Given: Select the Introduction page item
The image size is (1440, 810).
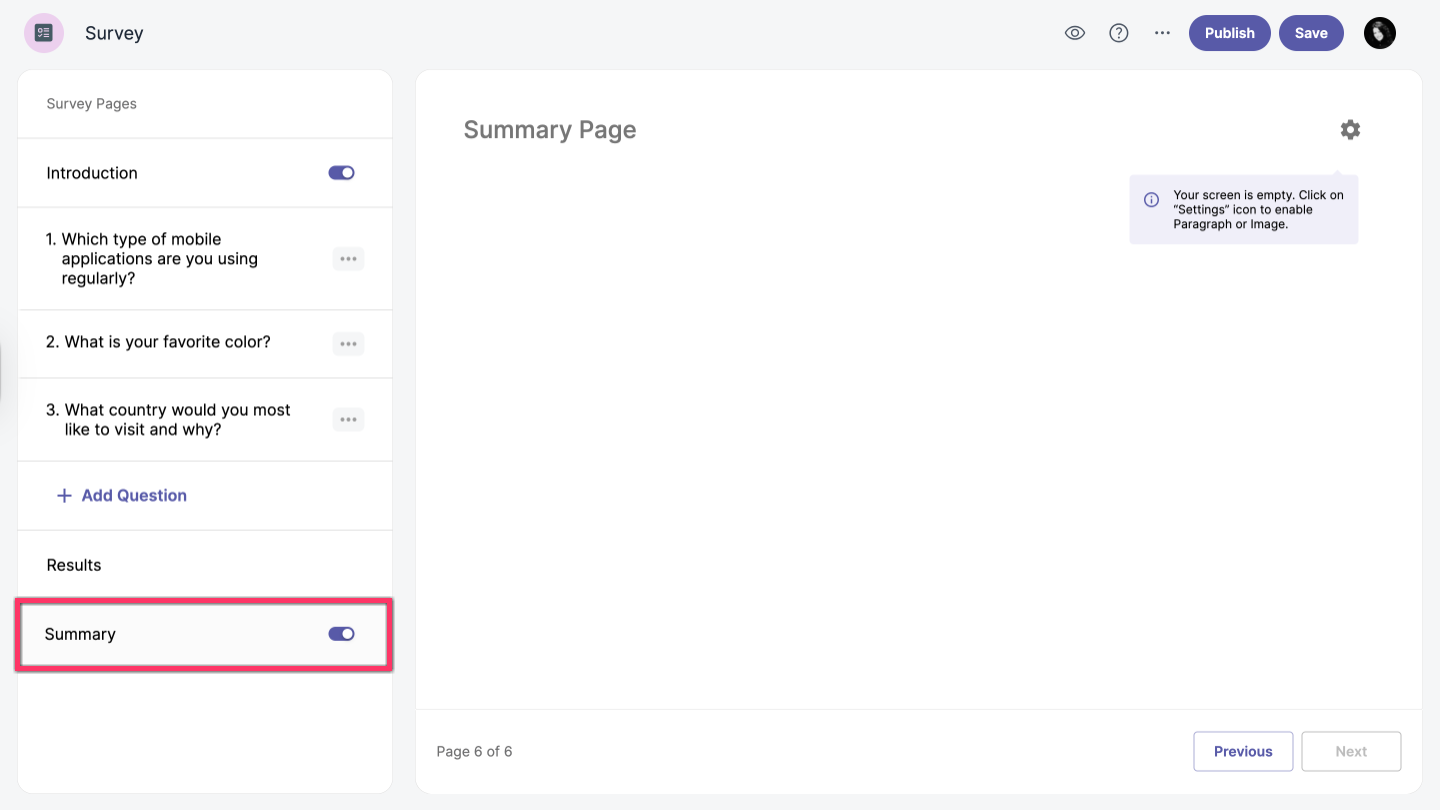Looking at the screenshot, I should 92,173.
